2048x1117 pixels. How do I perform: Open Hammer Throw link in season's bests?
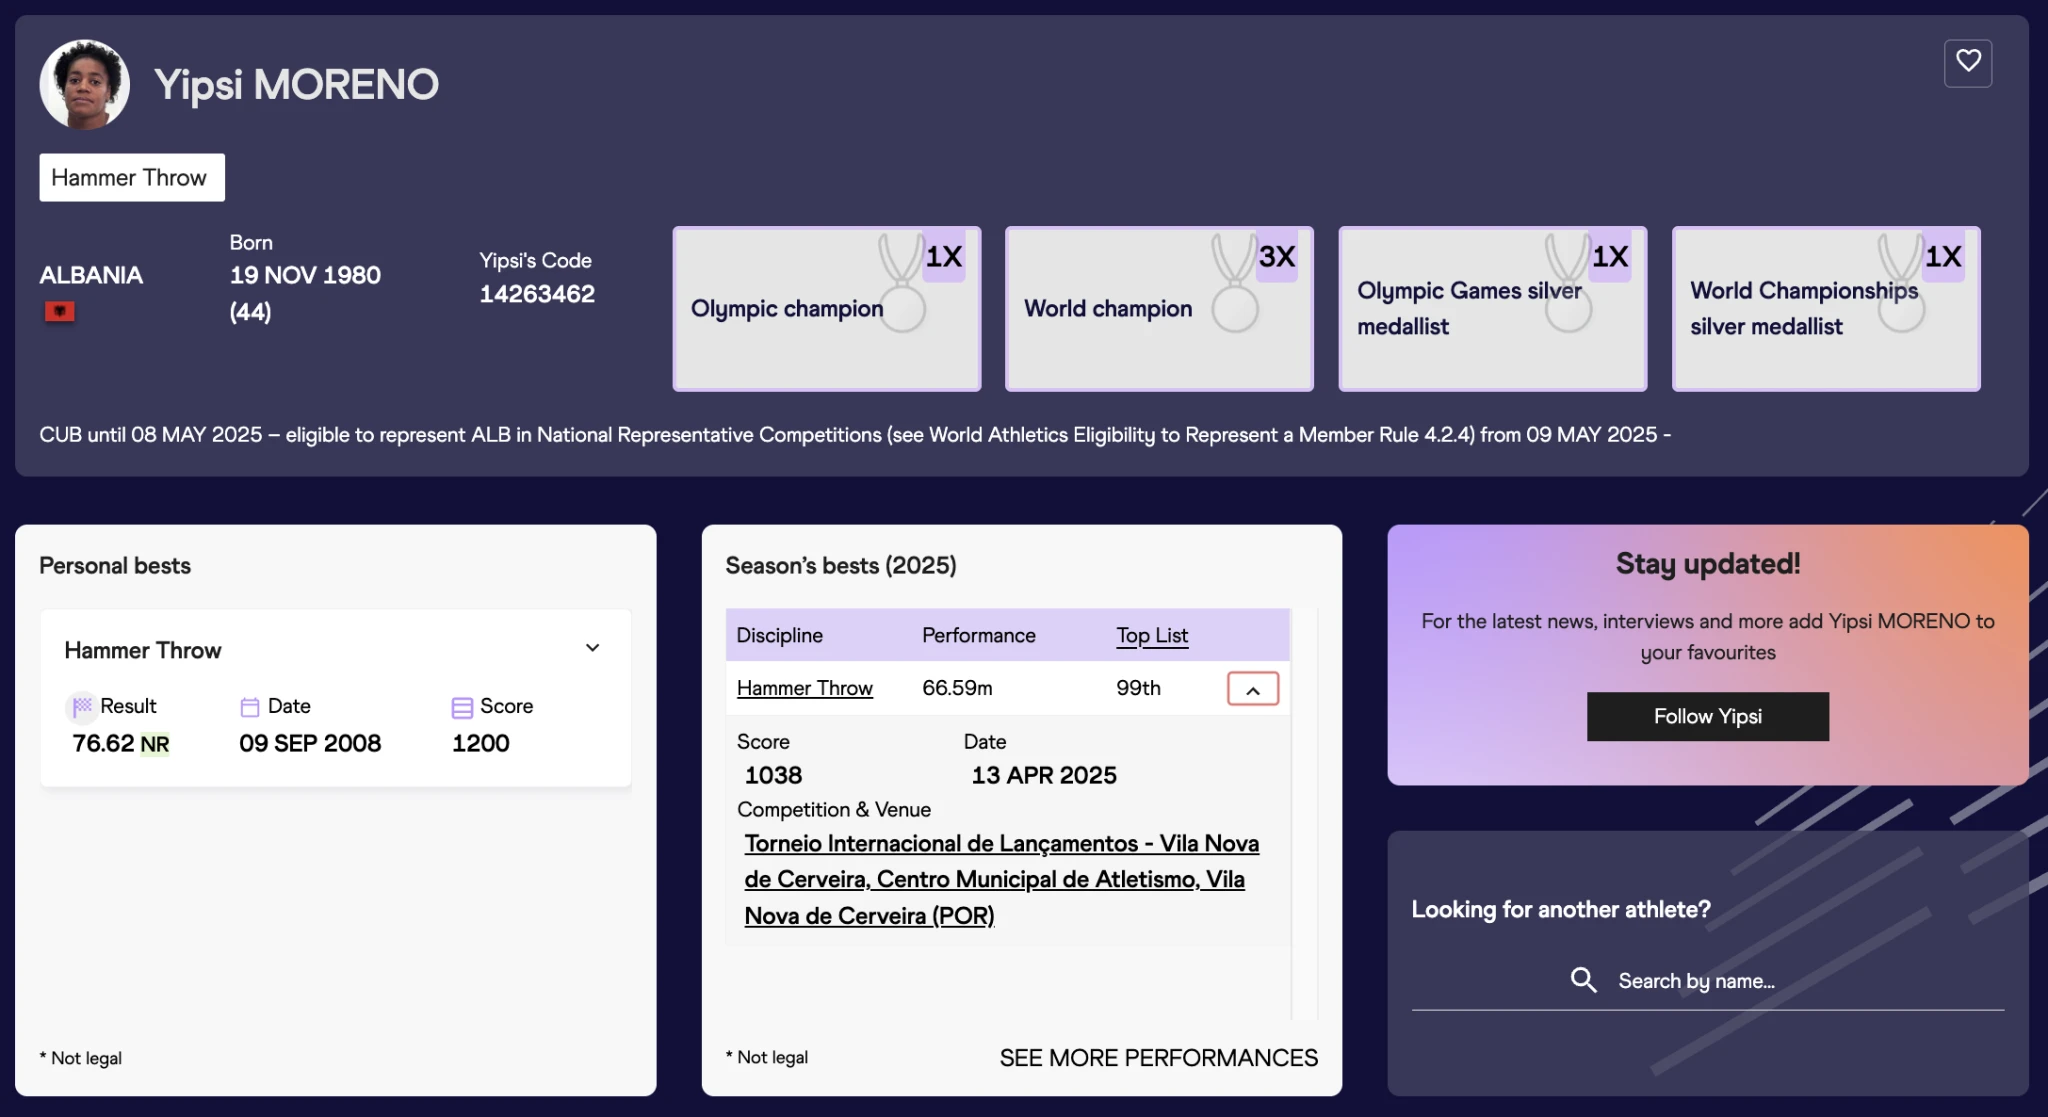click(x=804, y=688)
